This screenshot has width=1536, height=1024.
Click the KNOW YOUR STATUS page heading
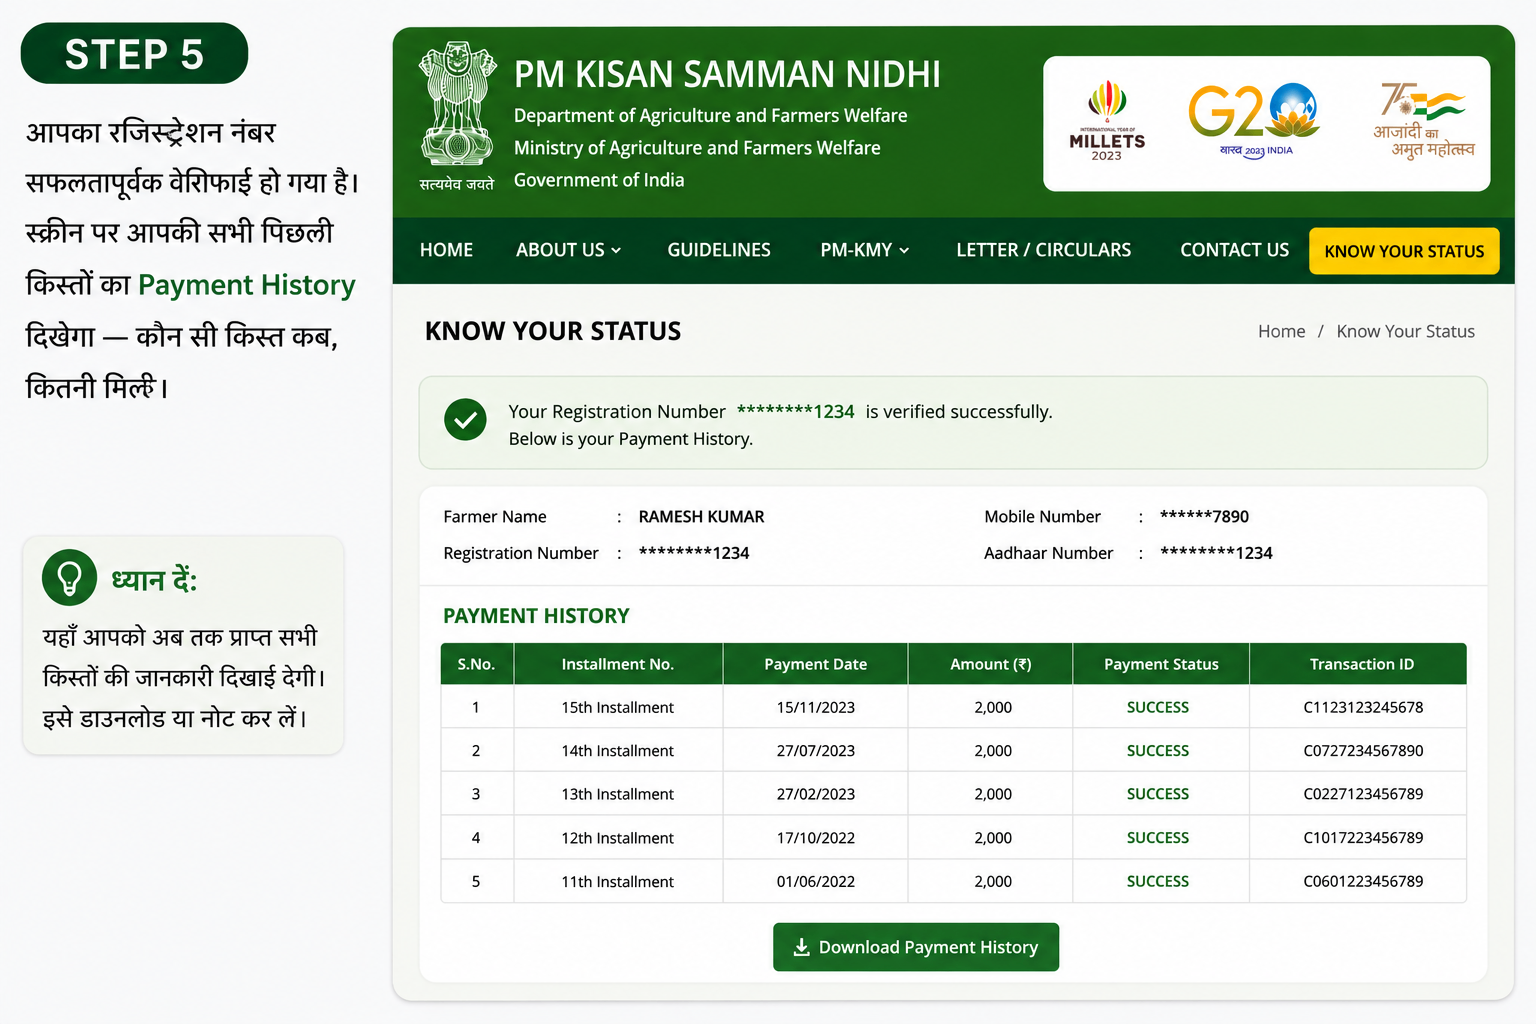tap(553, 331)
